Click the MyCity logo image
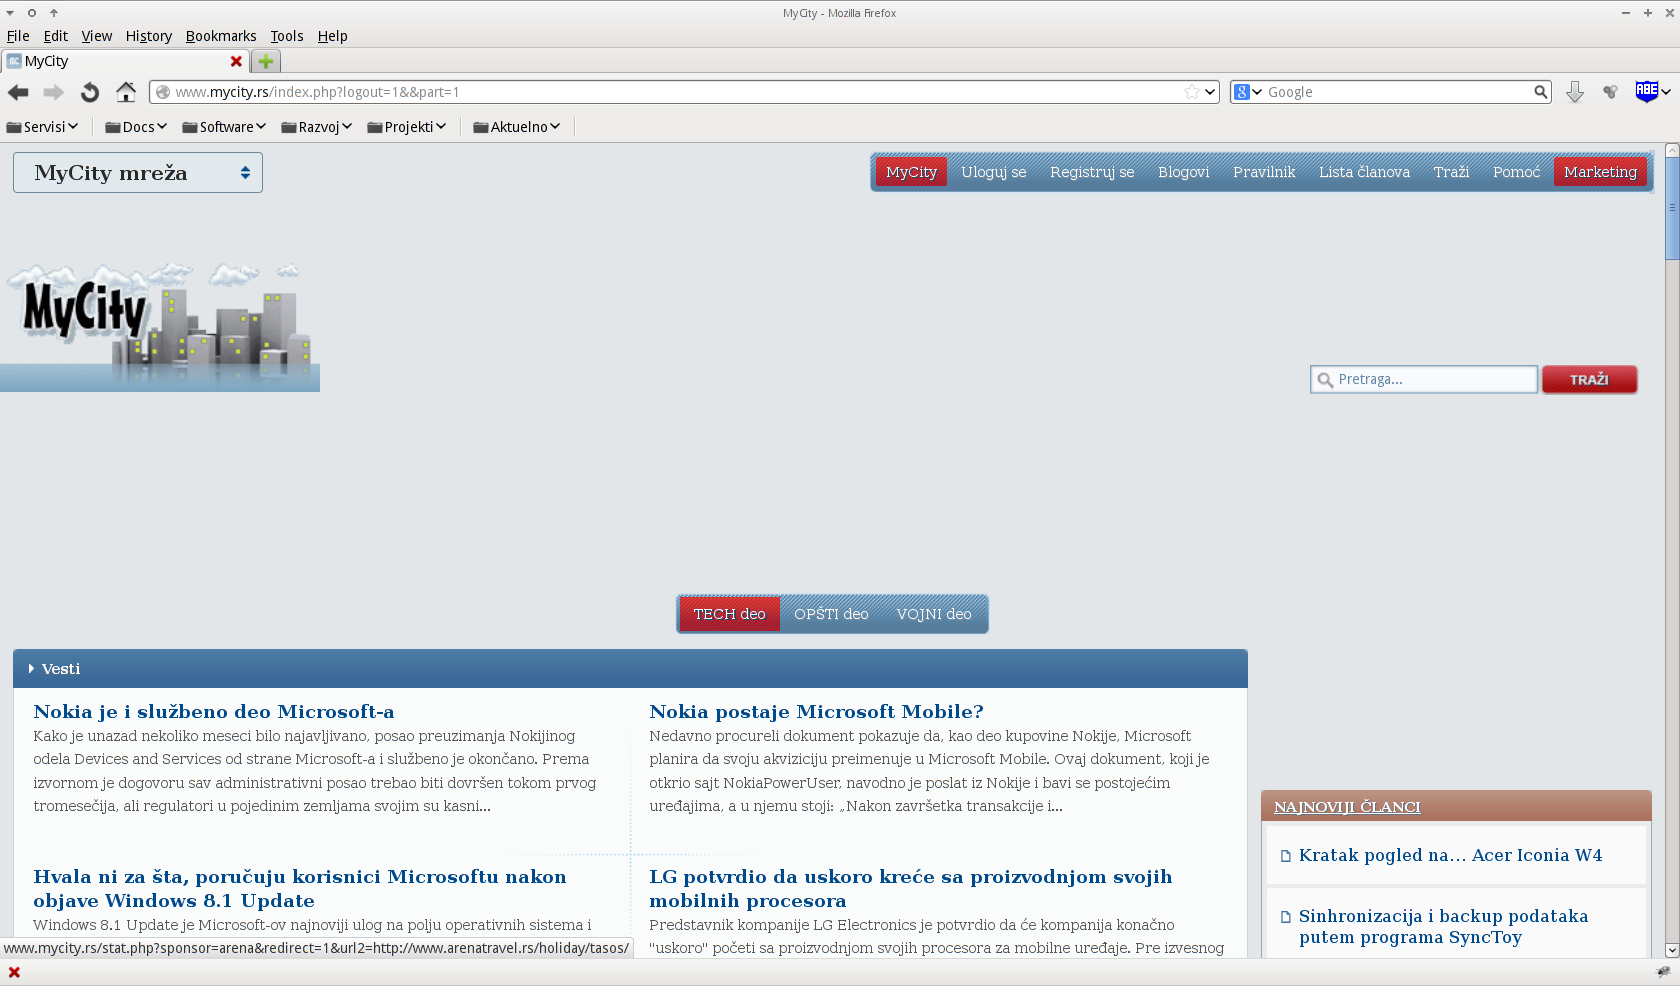This screenshot has width=1680, height=986. coord(160,326)
